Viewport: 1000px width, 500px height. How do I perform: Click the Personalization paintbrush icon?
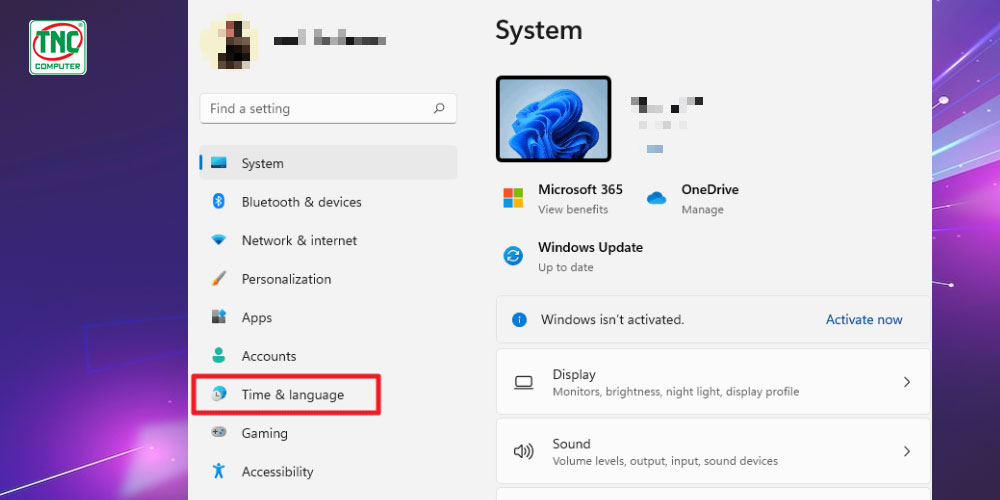click(219, 279)
